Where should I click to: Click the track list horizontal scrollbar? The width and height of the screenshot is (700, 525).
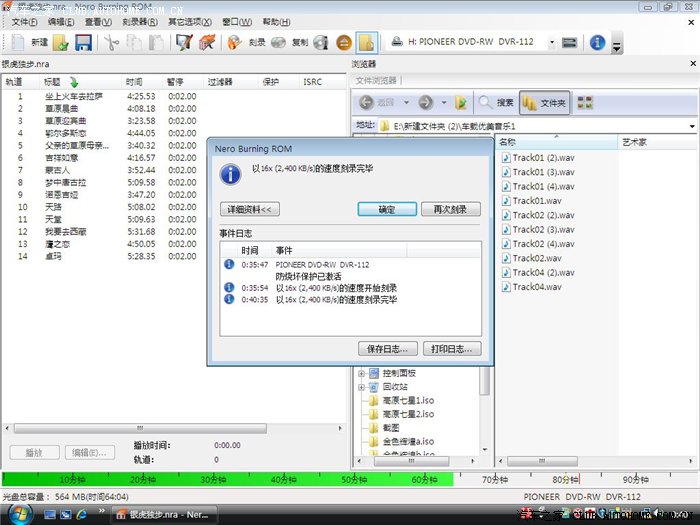click(x=140, y=429)
